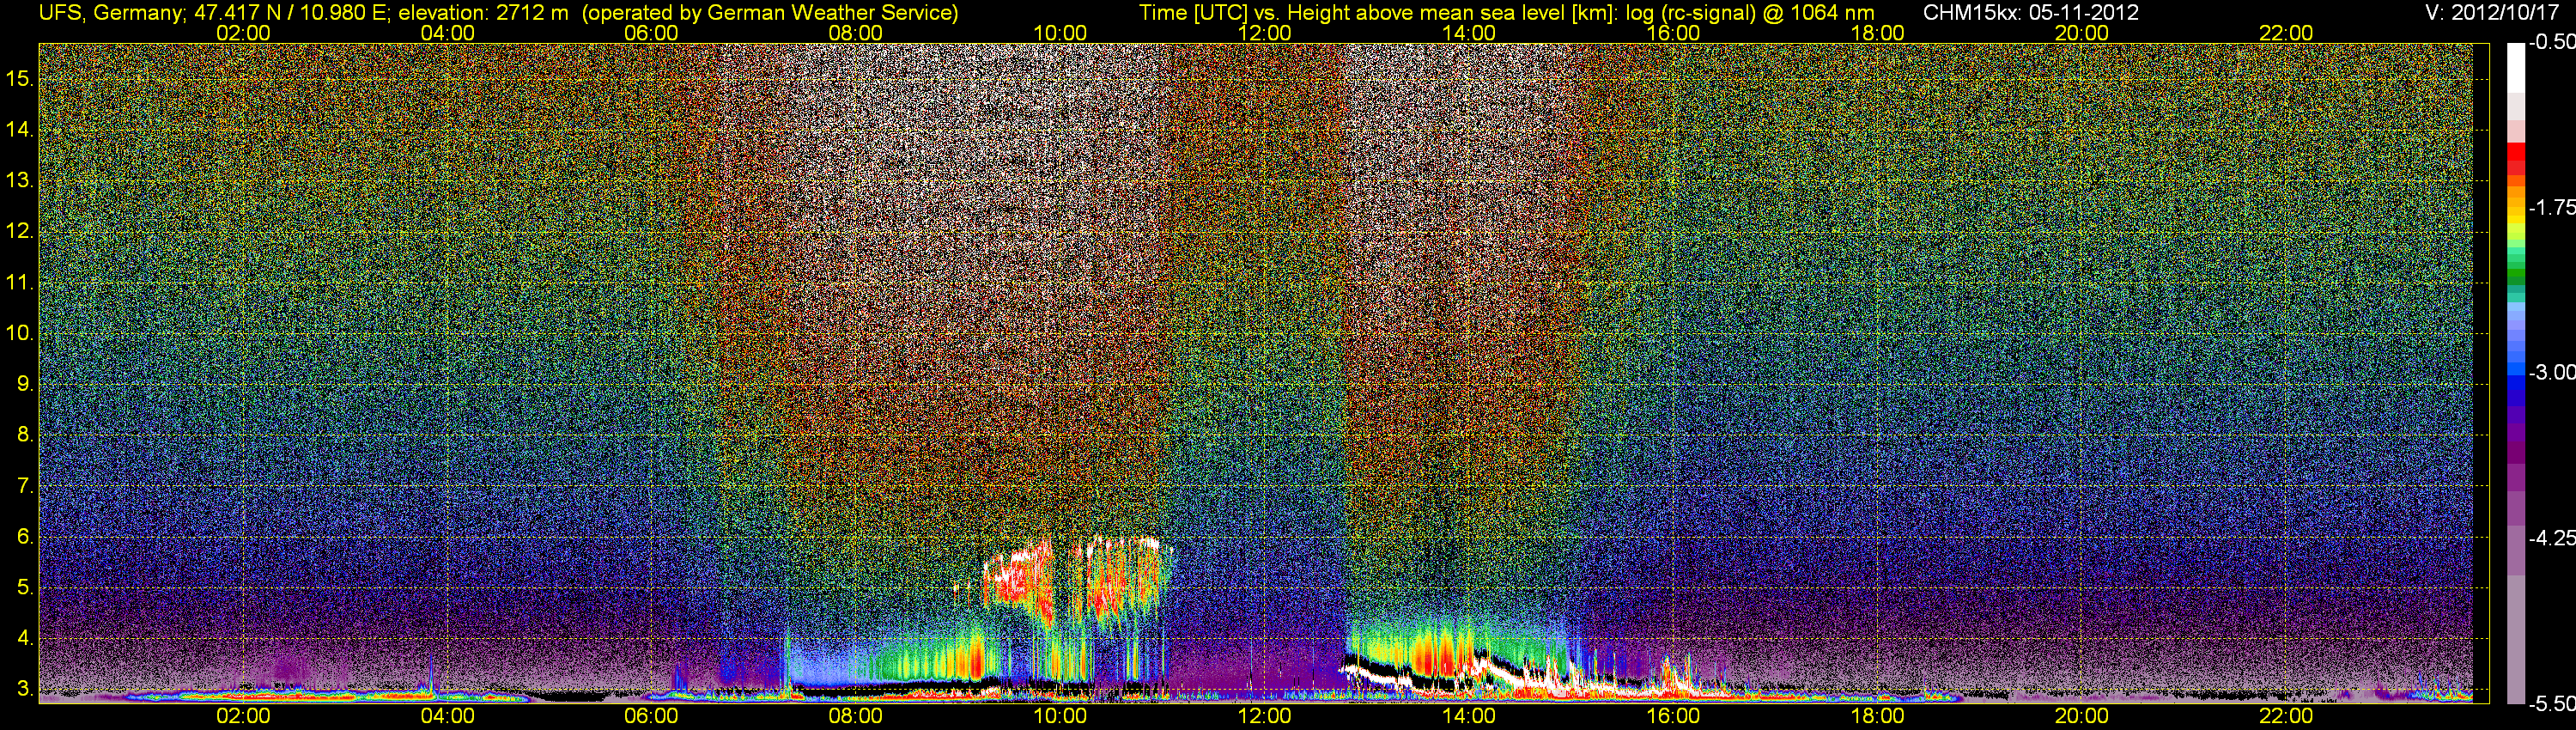Image resolution: width=2576 pixels, height=730 pixels.
Task: Click "18:00" on the top time axis
Action: [1877, 33]
